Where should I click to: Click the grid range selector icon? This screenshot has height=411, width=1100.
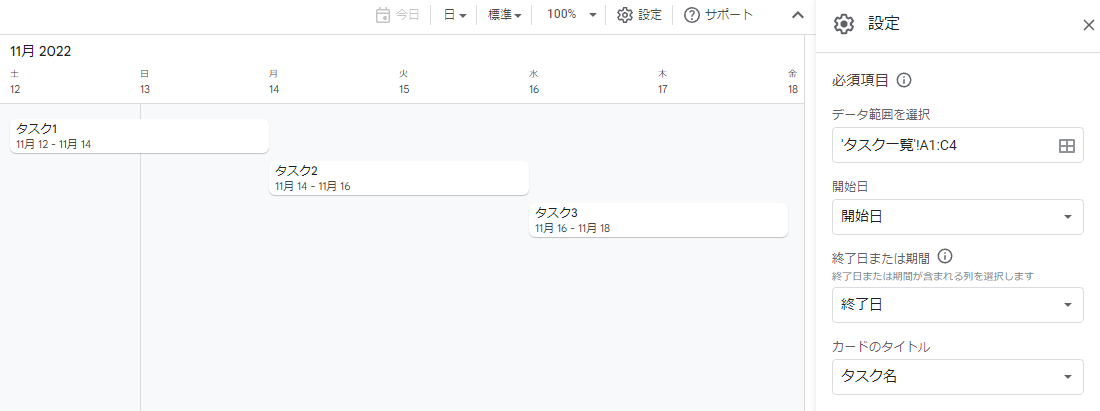click(x=1066, y=145)
